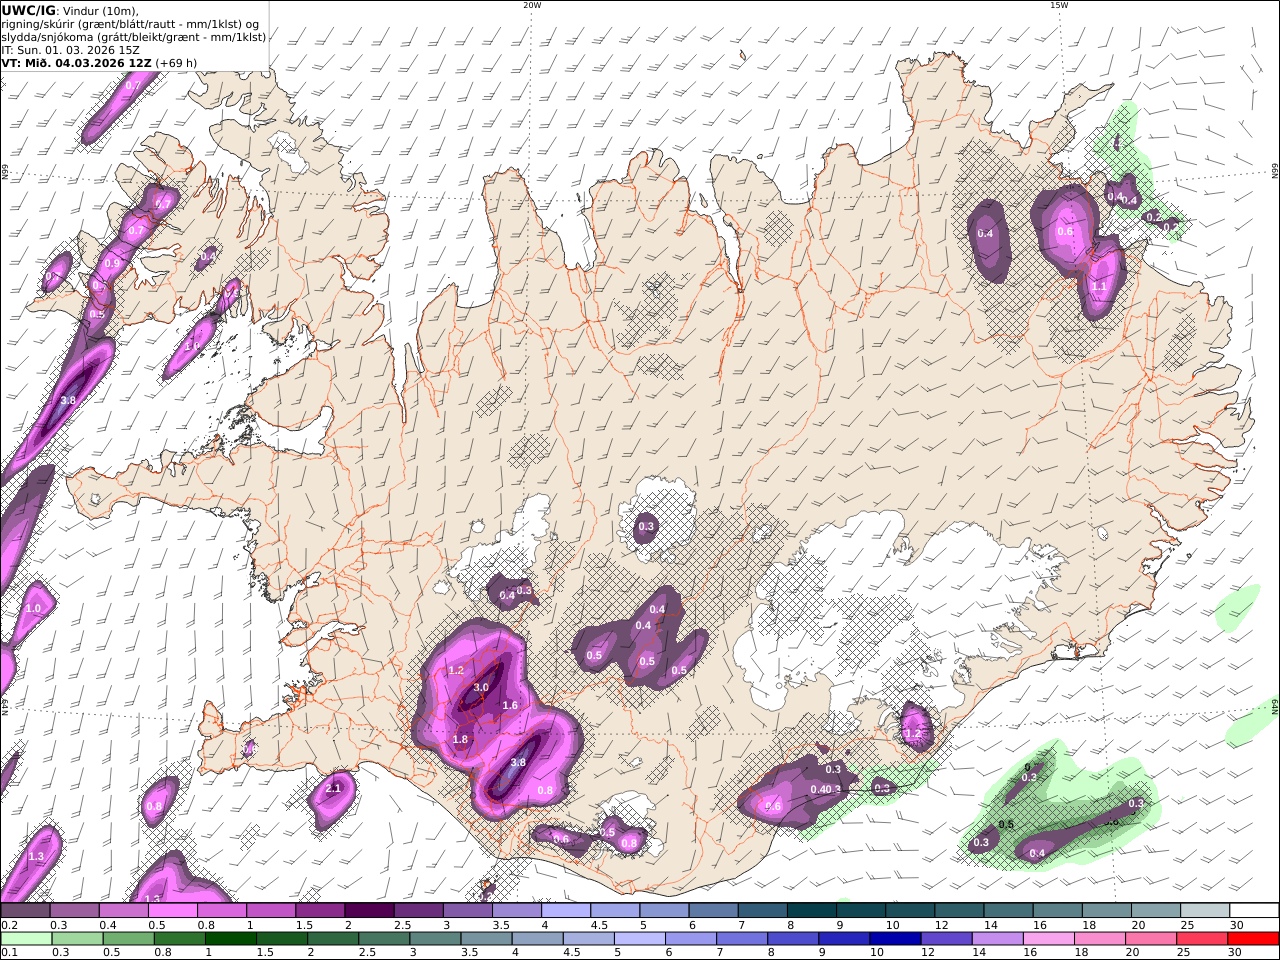Screen dimensions: 1280x960
Task: Click the UWC/IG title text
Action: coord(28,10)
